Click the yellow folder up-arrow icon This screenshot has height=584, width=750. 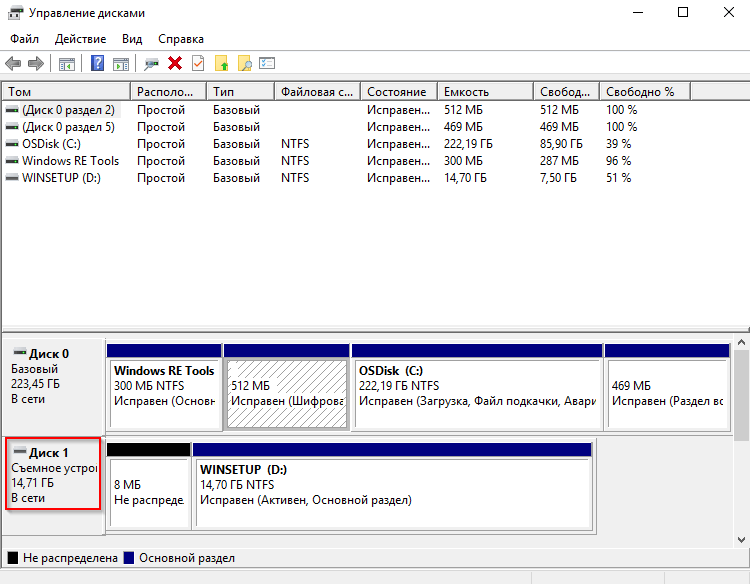(221, 63)
